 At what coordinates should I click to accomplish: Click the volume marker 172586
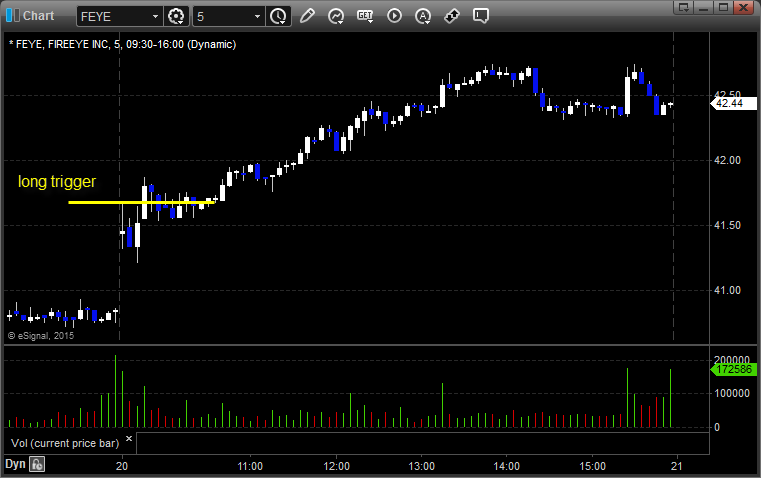point(733,369)
